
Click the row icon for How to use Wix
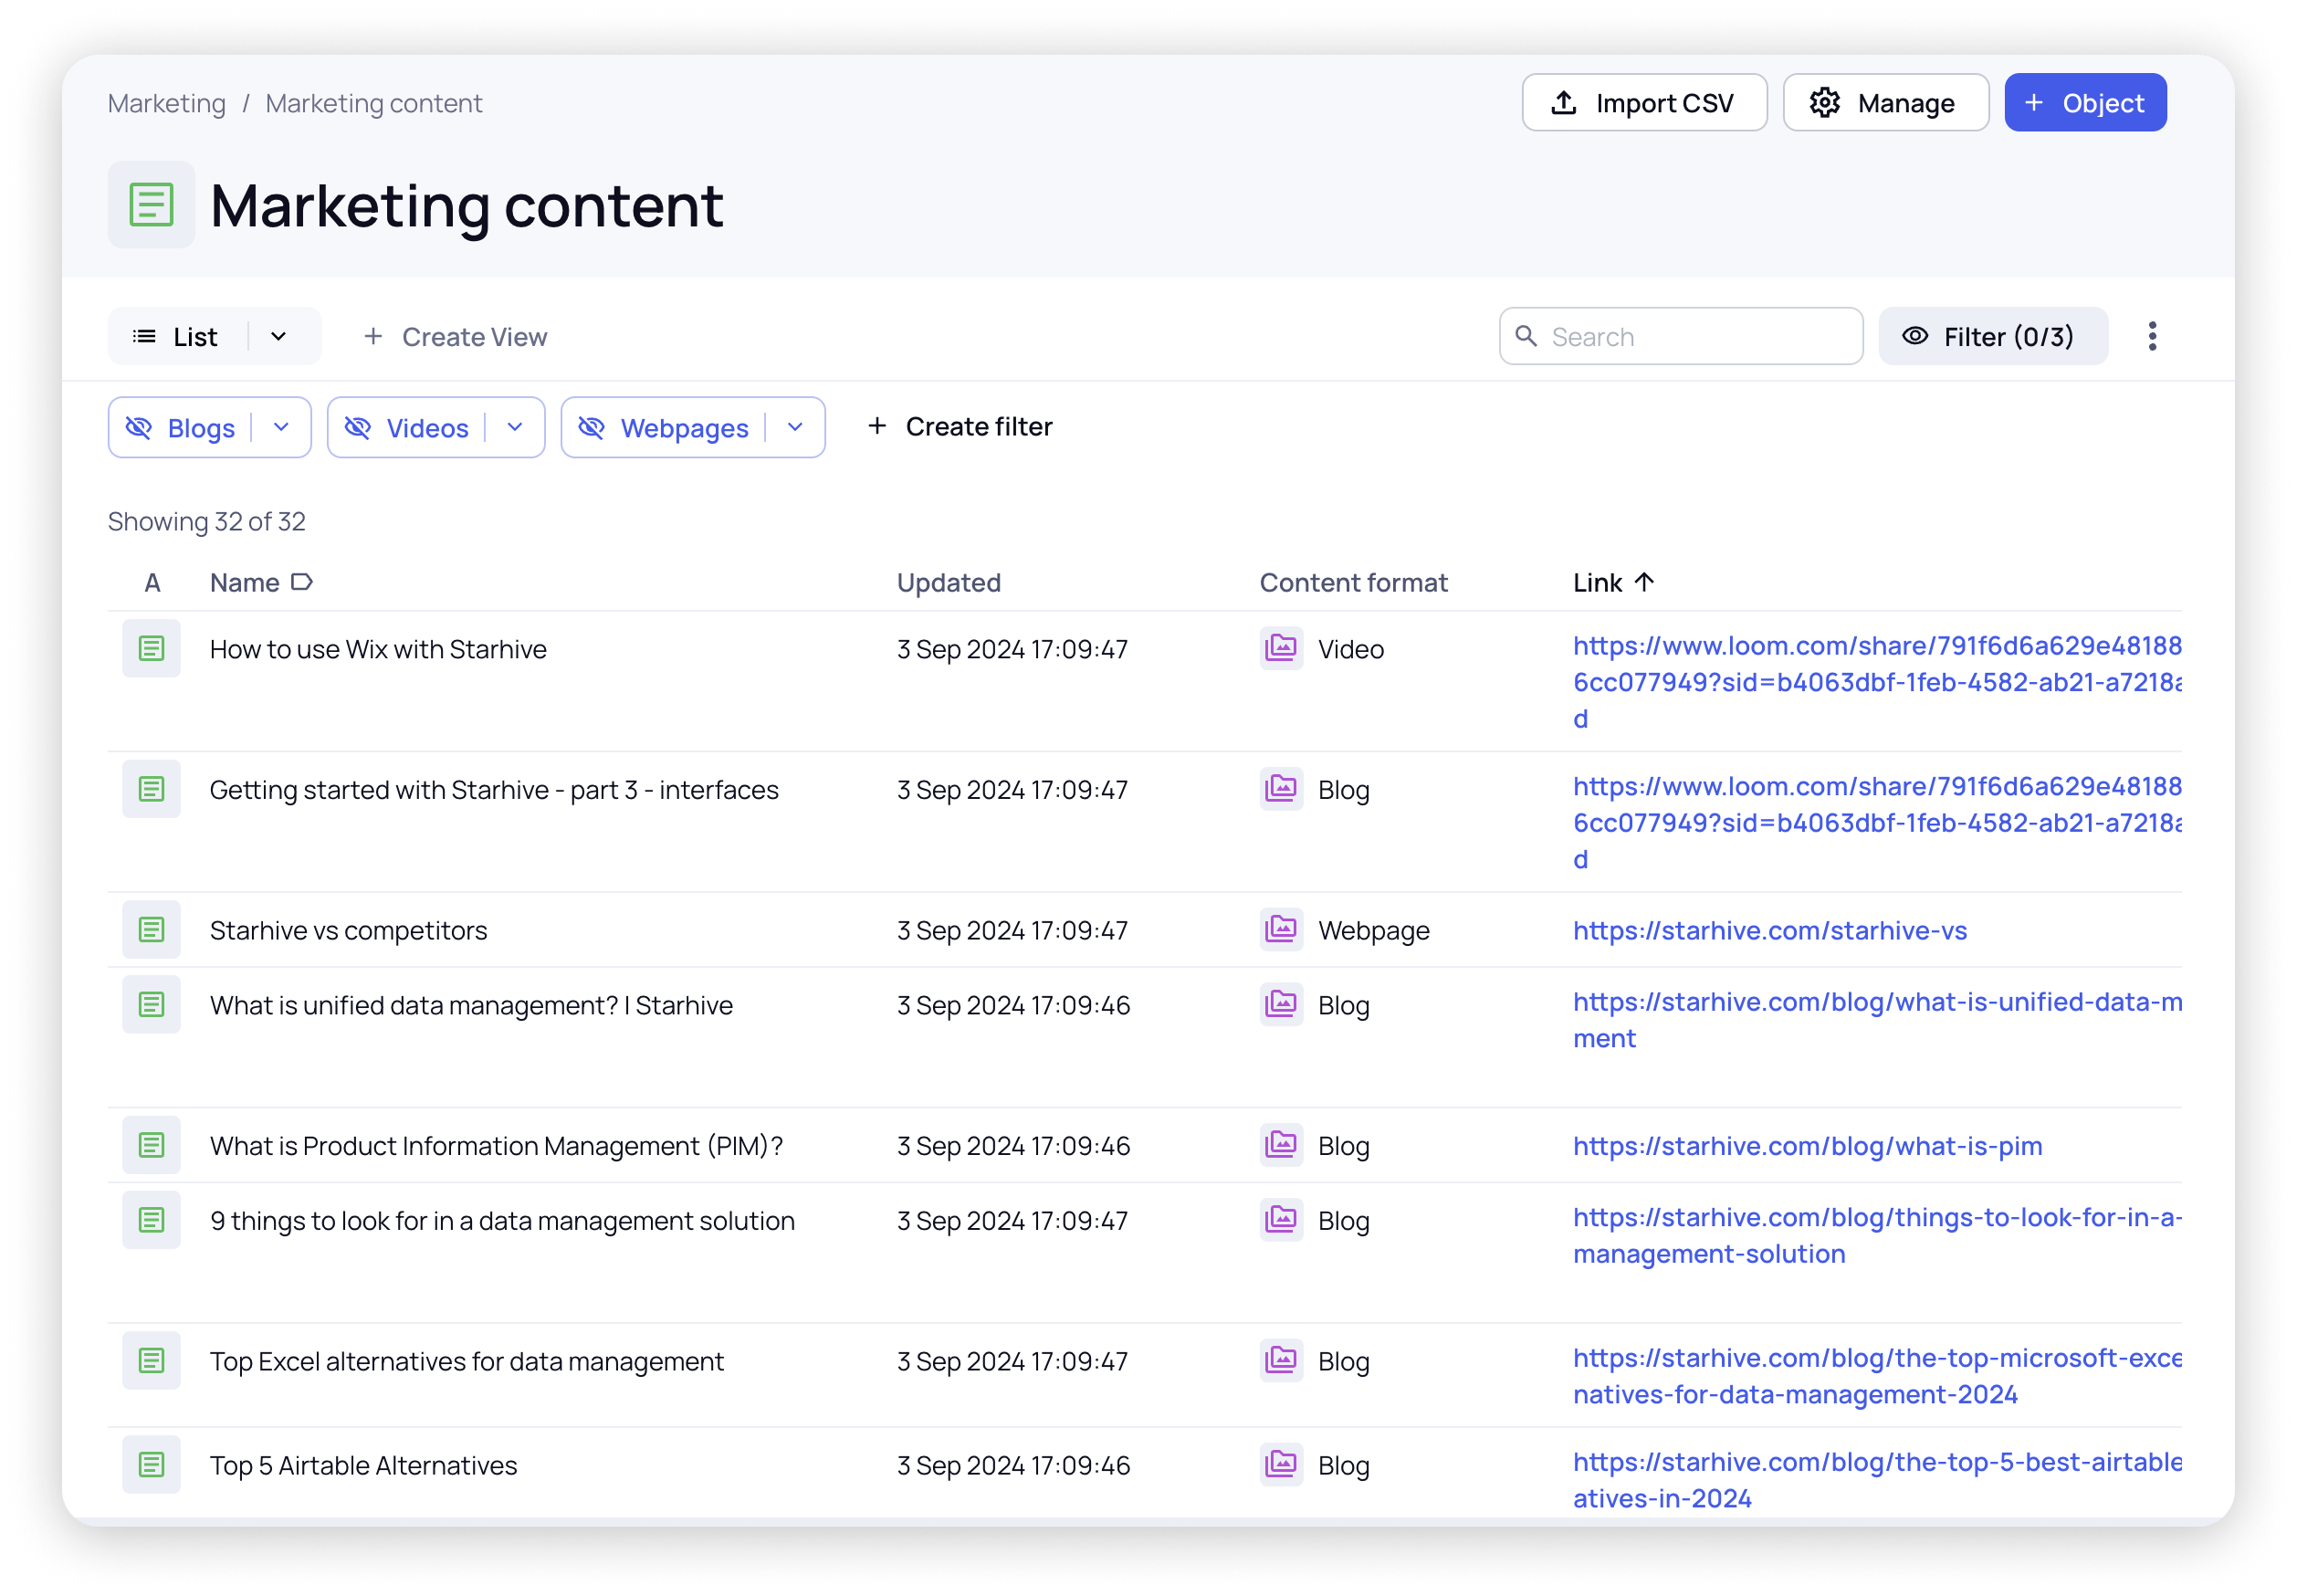click(151, 649)
